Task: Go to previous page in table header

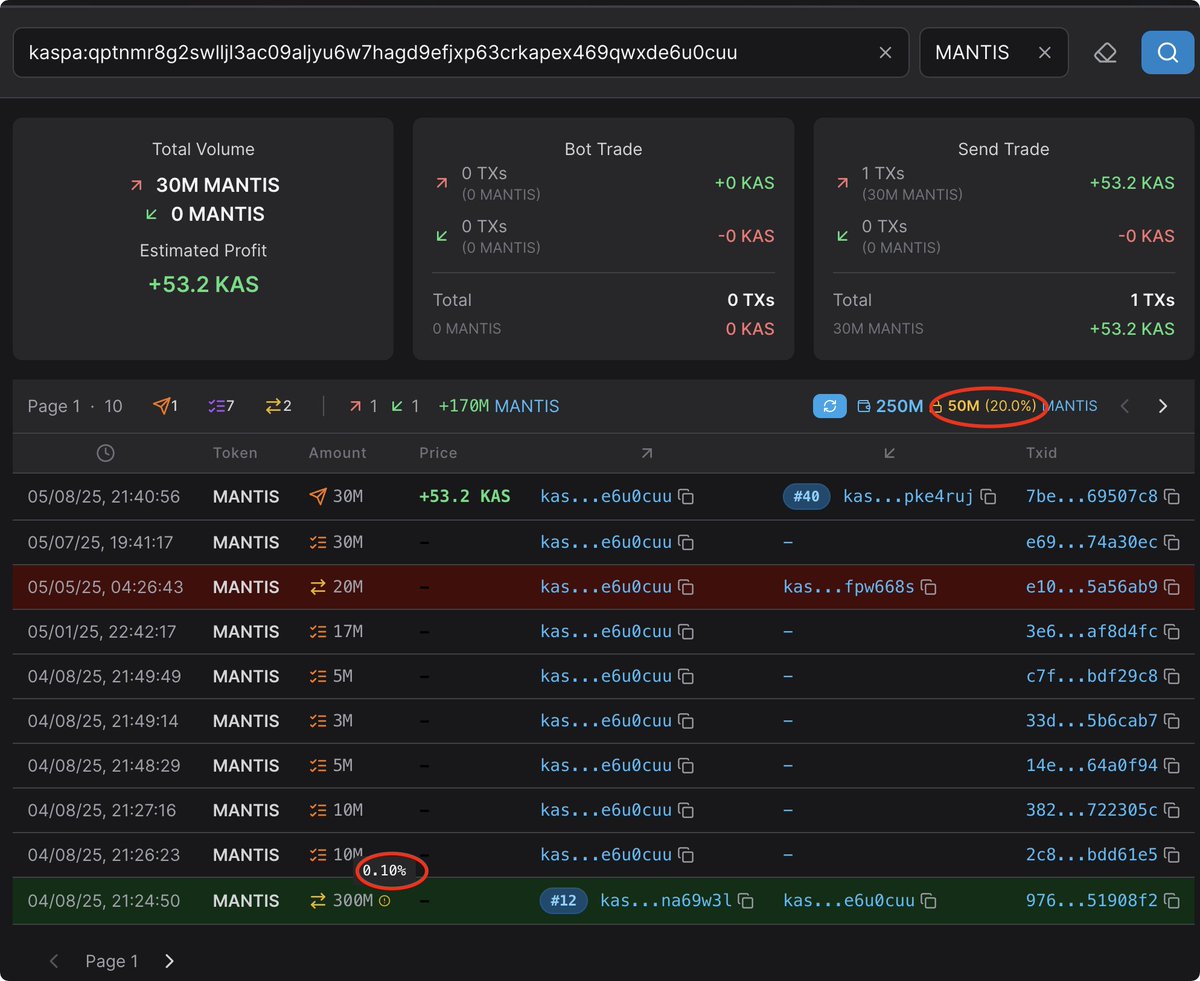Action: [x=1125, y=406]
